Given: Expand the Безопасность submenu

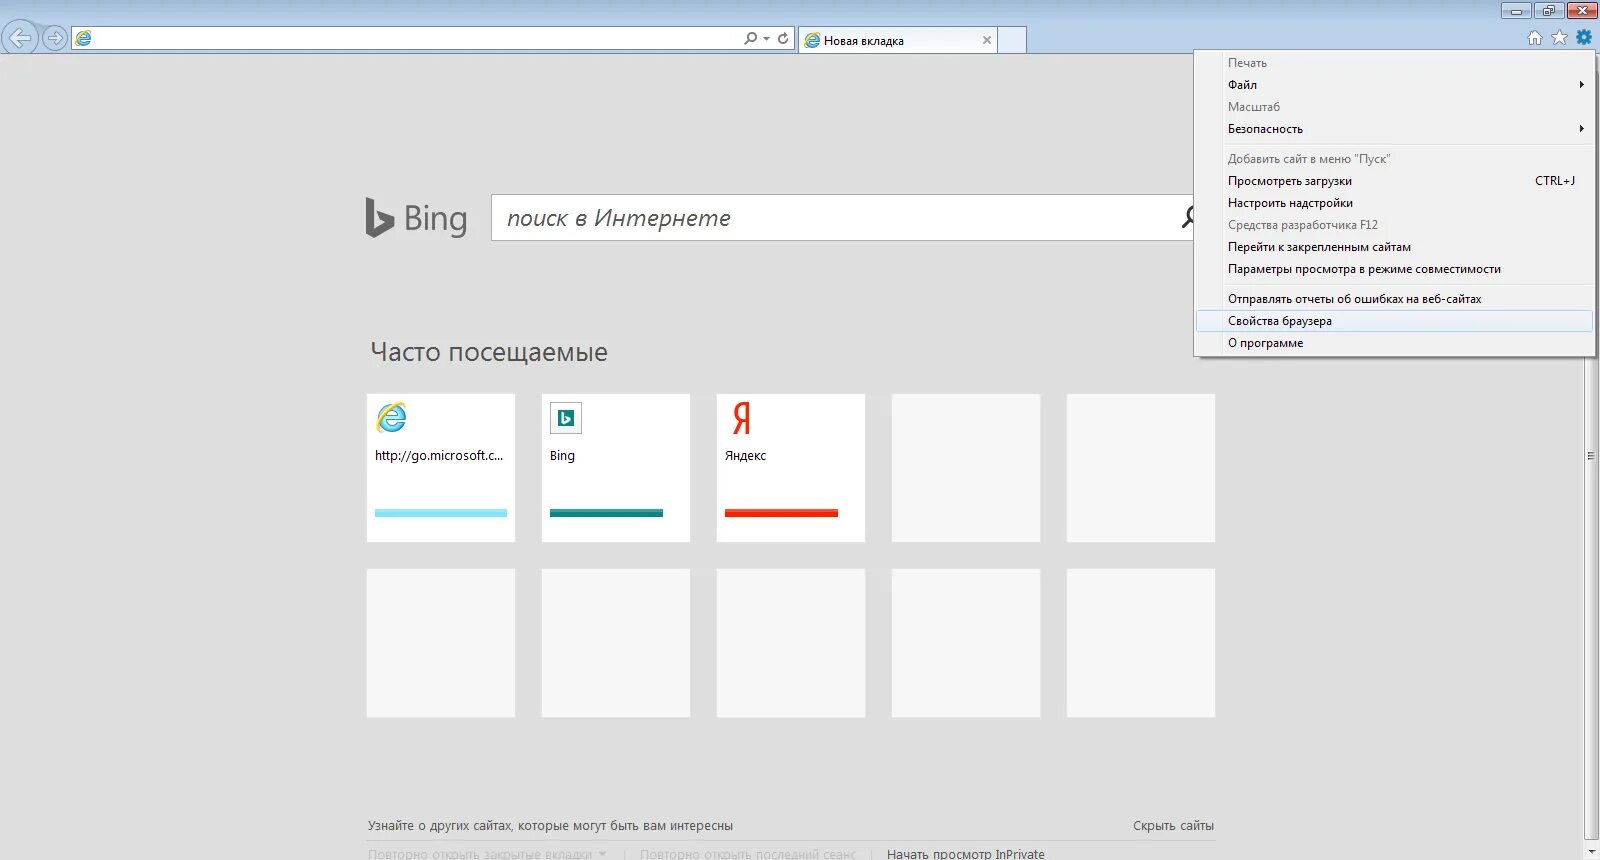Looking at the screenshot, I should 1394,129.
